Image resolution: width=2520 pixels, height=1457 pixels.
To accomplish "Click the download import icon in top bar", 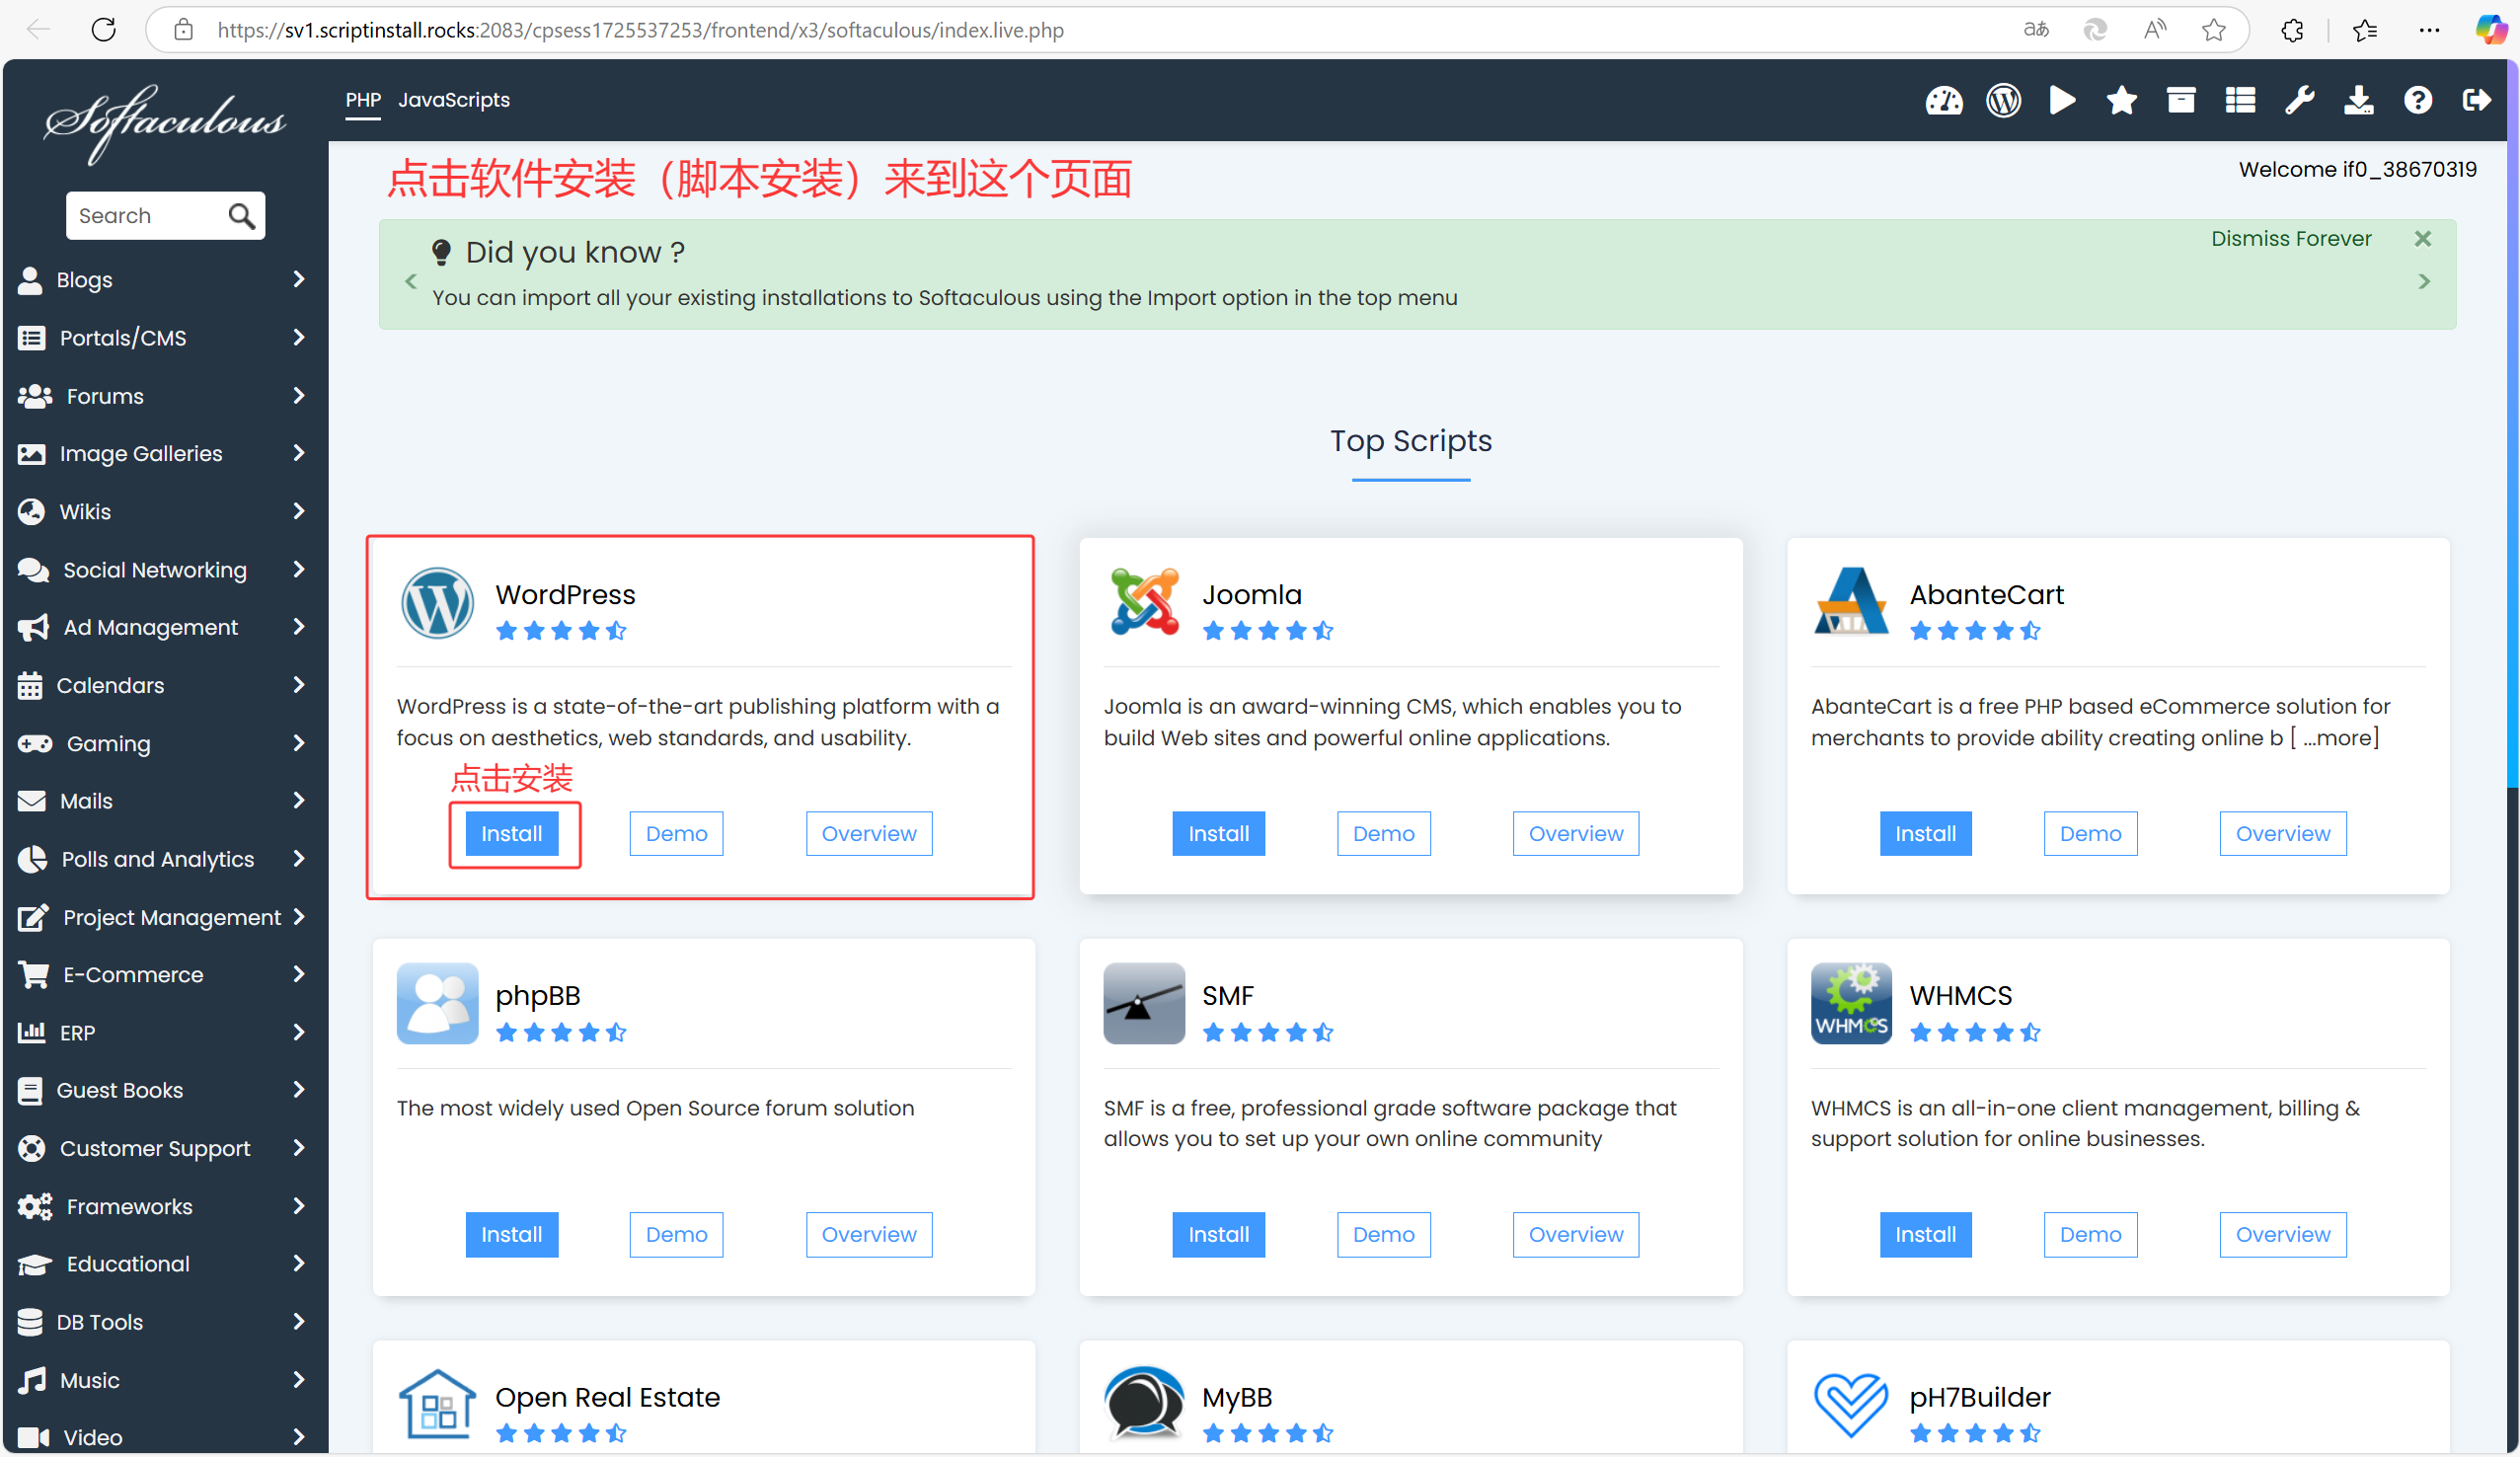I will [x=2358, y=100].
